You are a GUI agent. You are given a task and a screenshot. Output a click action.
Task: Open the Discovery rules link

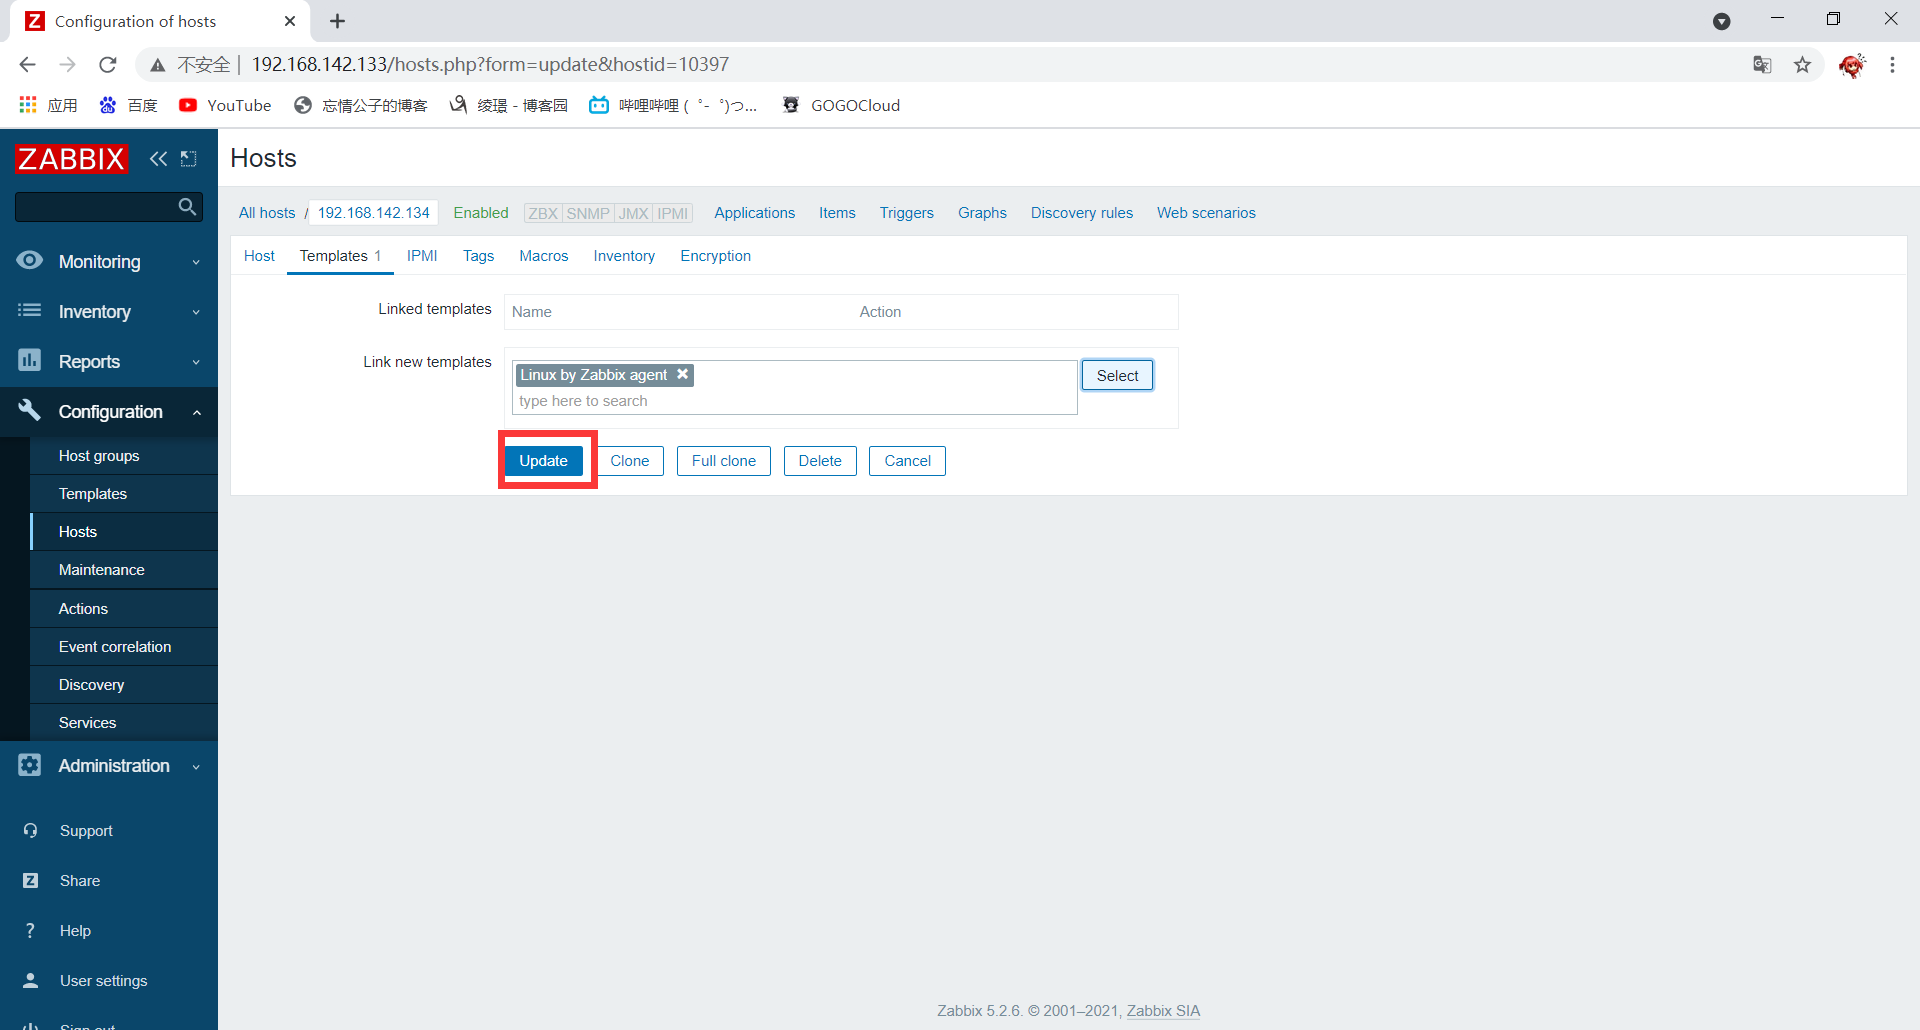tap(1082, 213)
